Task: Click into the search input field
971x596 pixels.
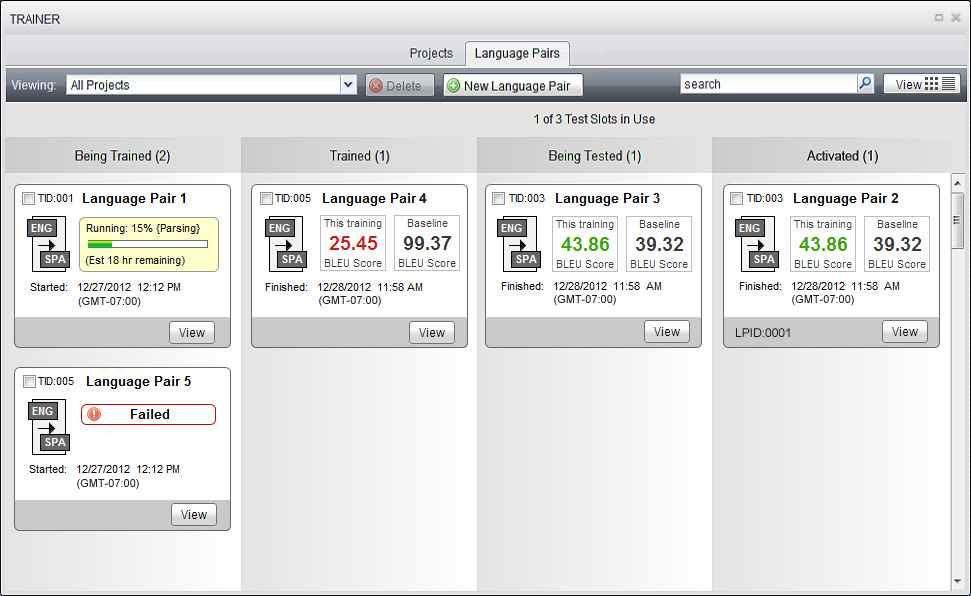Action: (767, 85)
